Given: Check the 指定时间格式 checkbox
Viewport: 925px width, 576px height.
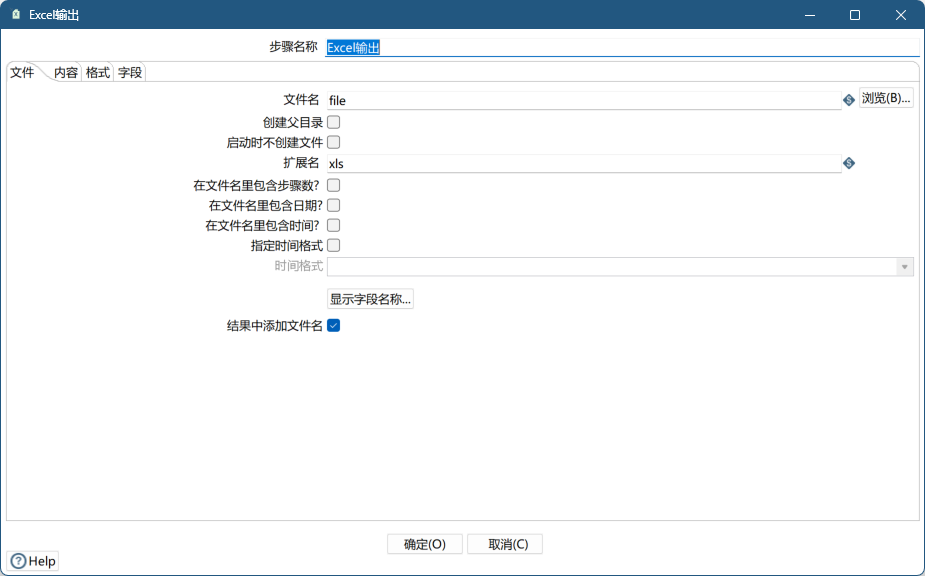Looking at the screenshot, I should coord(333,245).
